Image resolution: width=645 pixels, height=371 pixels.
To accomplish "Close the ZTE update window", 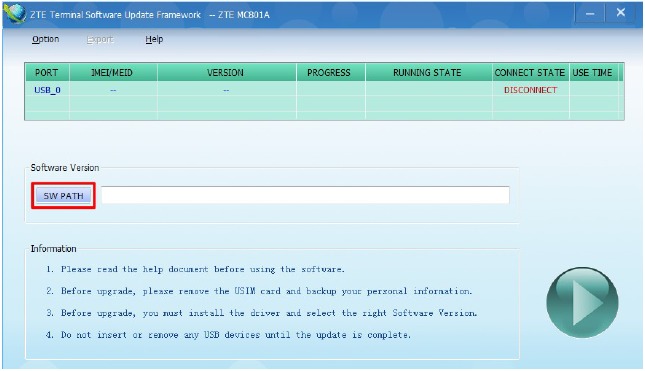I will [x=621, y=13].
